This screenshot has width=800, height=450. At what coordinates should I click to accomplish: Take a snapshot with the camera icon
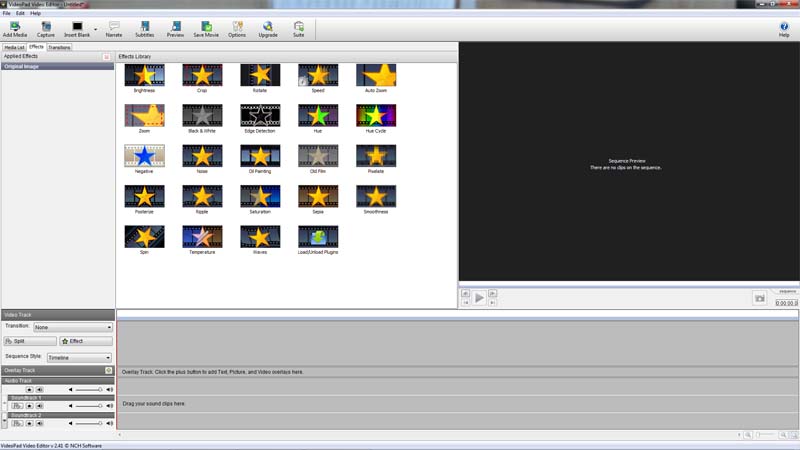click(x=760, y=298)
